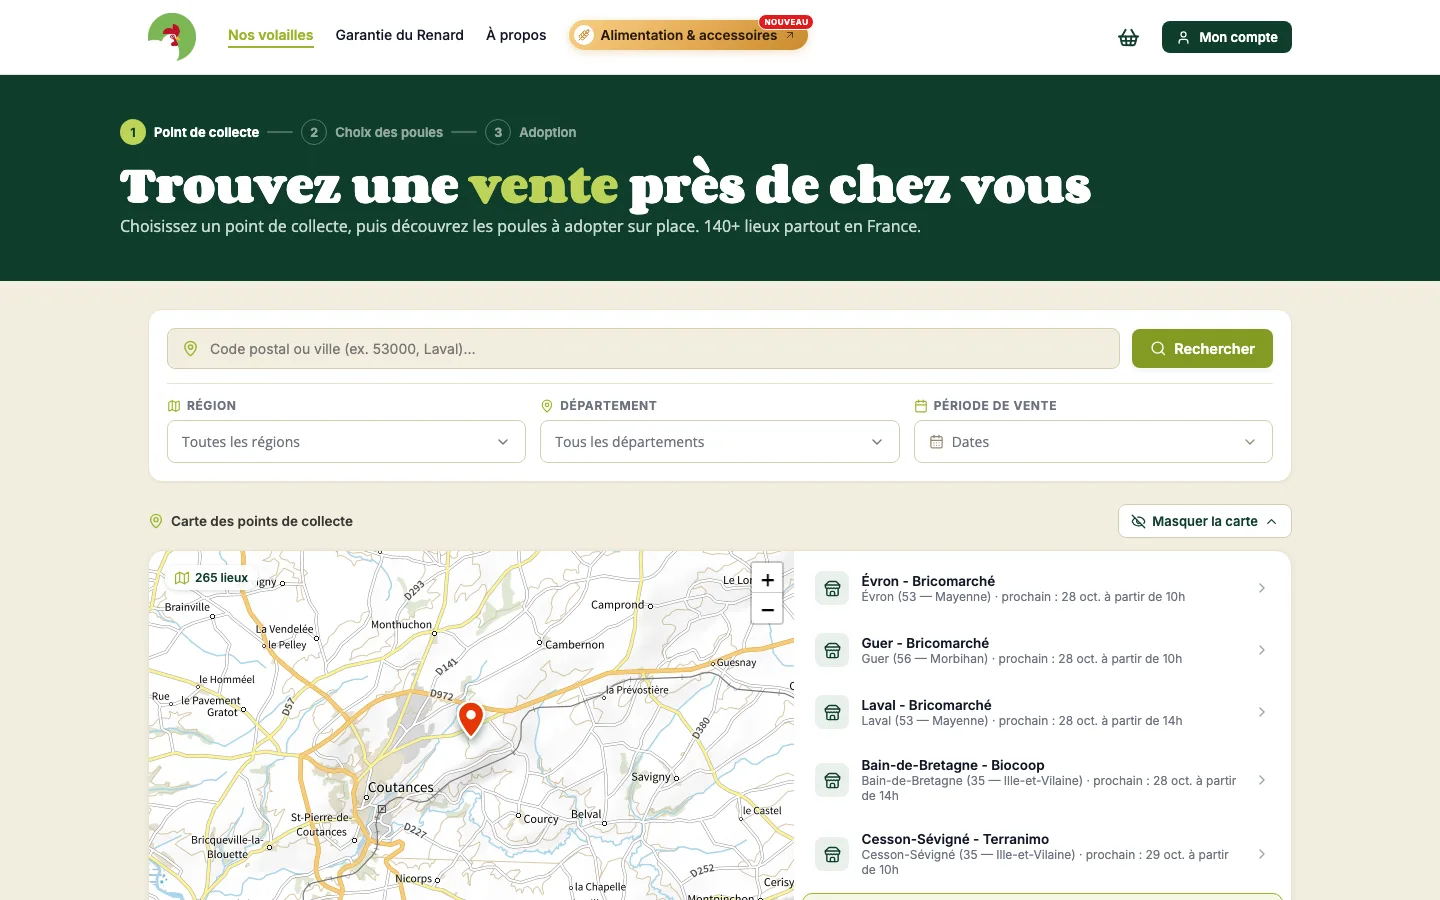Viewport: 1440px width, 900px height.
Task: Click Cambernon label on the map
Action: tap(575, 645)
